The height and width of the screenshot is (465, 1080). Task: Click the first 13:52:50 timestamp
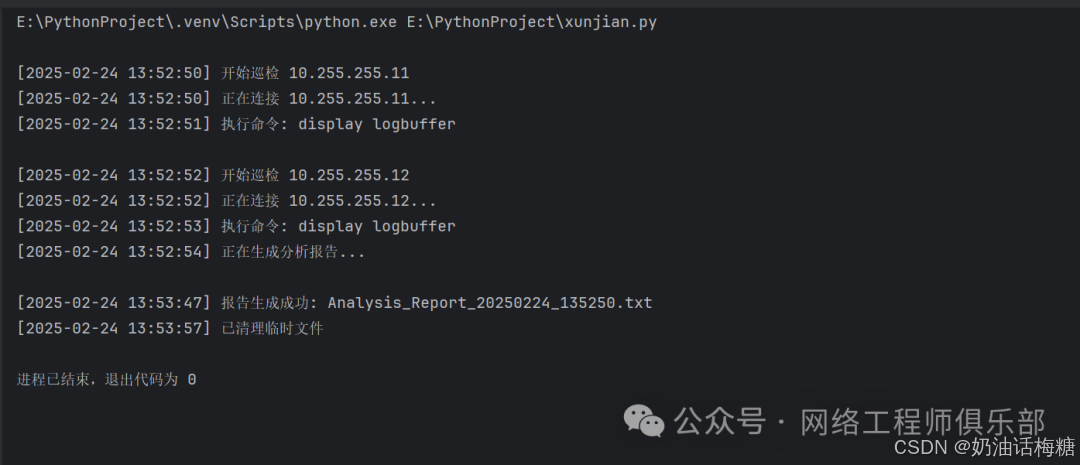point(165,73)
